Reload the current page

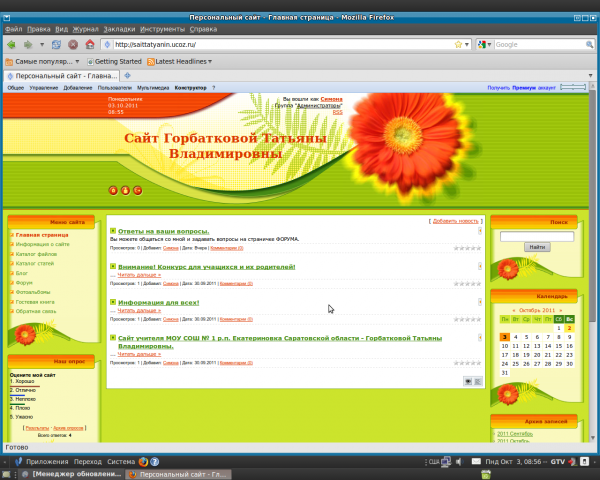[56, 44]
